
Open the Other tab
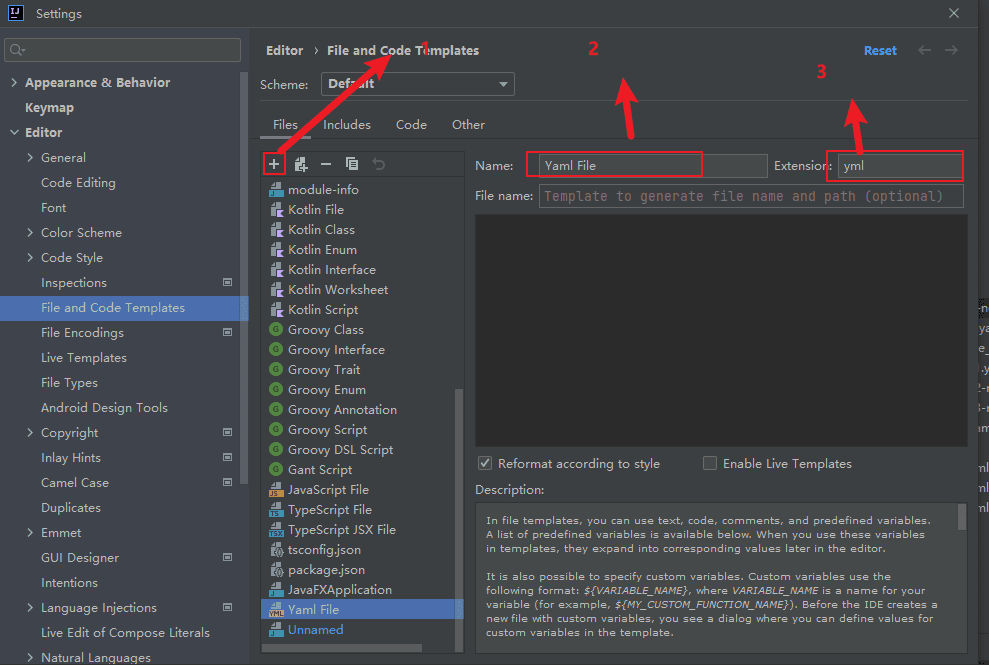[x=468, y=125]
